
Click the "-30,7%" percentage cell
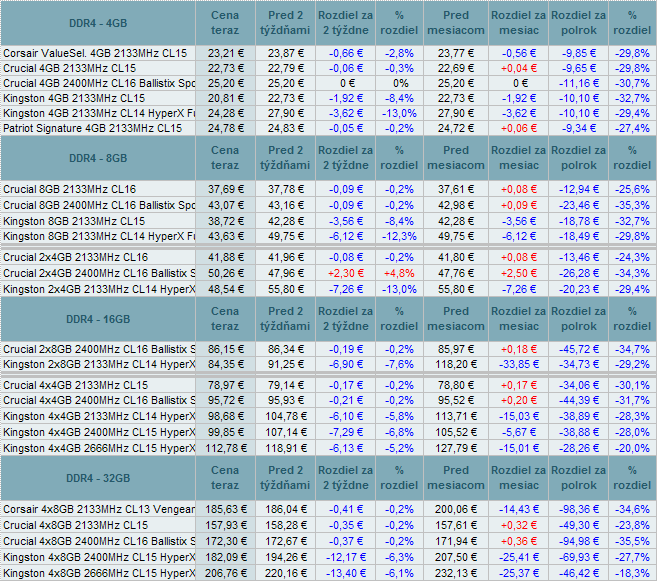tap(632, 83)
